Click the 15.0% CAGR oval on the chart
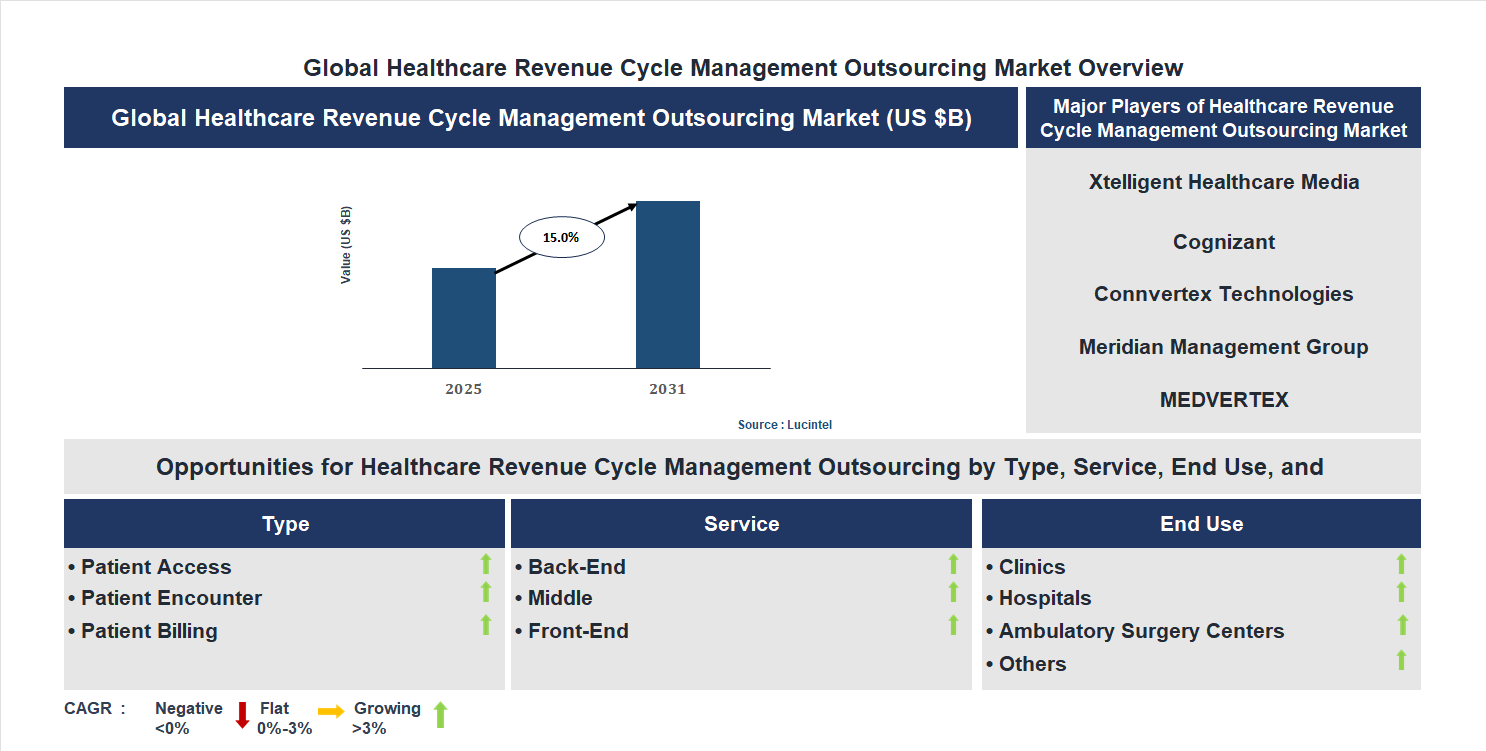This screenshot has width=1486, height=751. click(561, 236)
